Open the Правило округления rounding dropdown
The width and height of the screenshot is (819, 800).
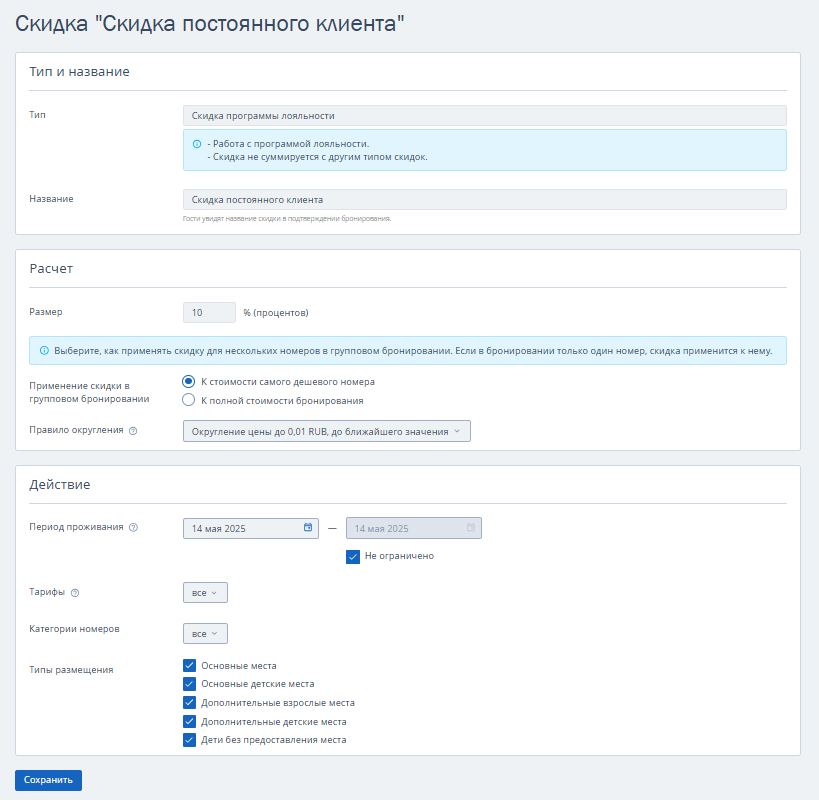[326, 431]
